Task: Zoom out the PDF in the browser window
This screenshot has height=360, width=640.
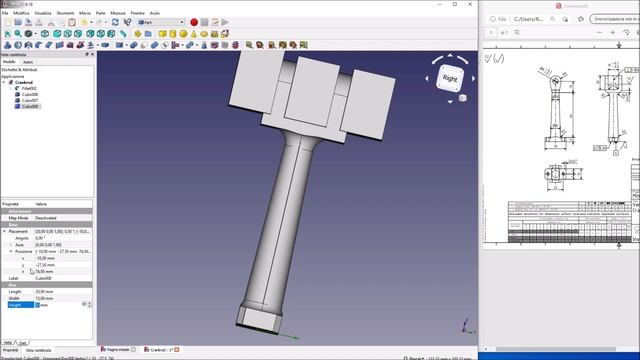Action: tap(599, 32)
